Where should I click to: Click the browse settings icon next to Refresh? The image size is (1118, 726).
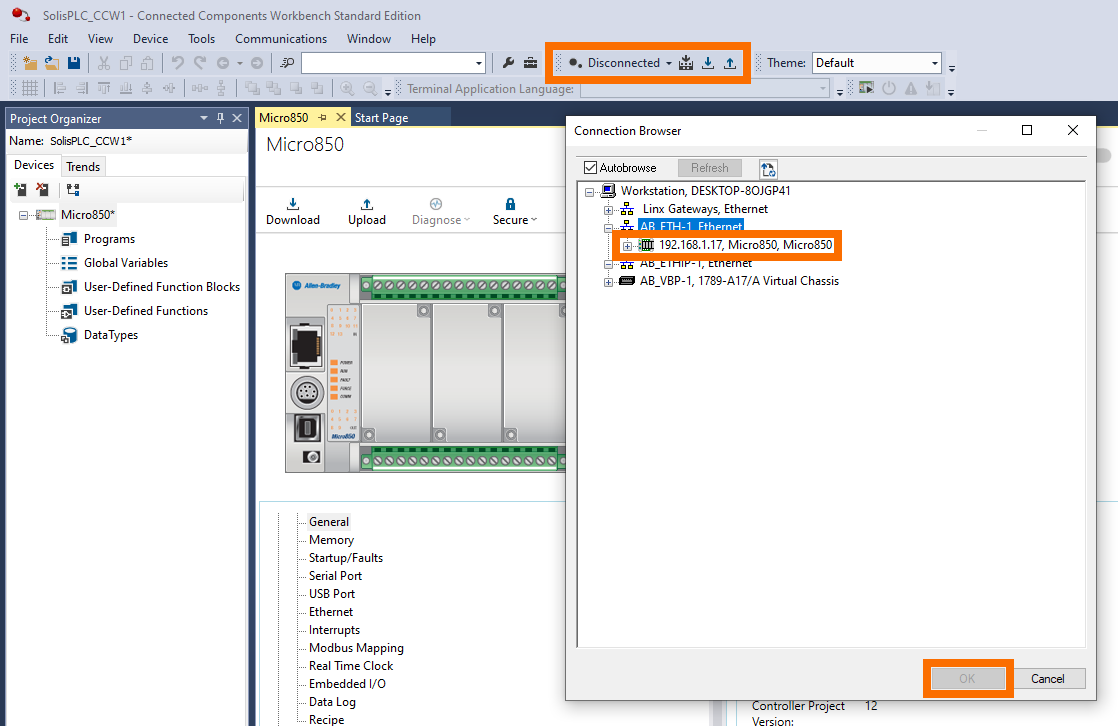click(x=768, y=169)
